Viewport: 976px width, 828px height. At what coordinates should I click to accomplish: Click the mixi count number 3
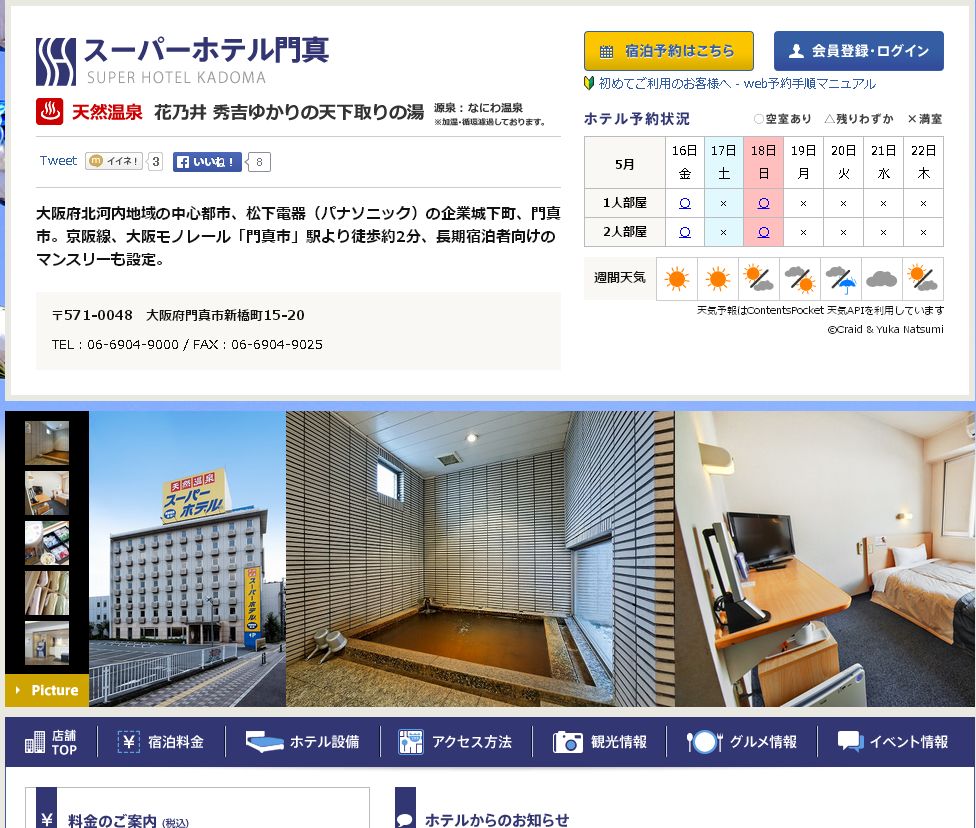point(156,162)
